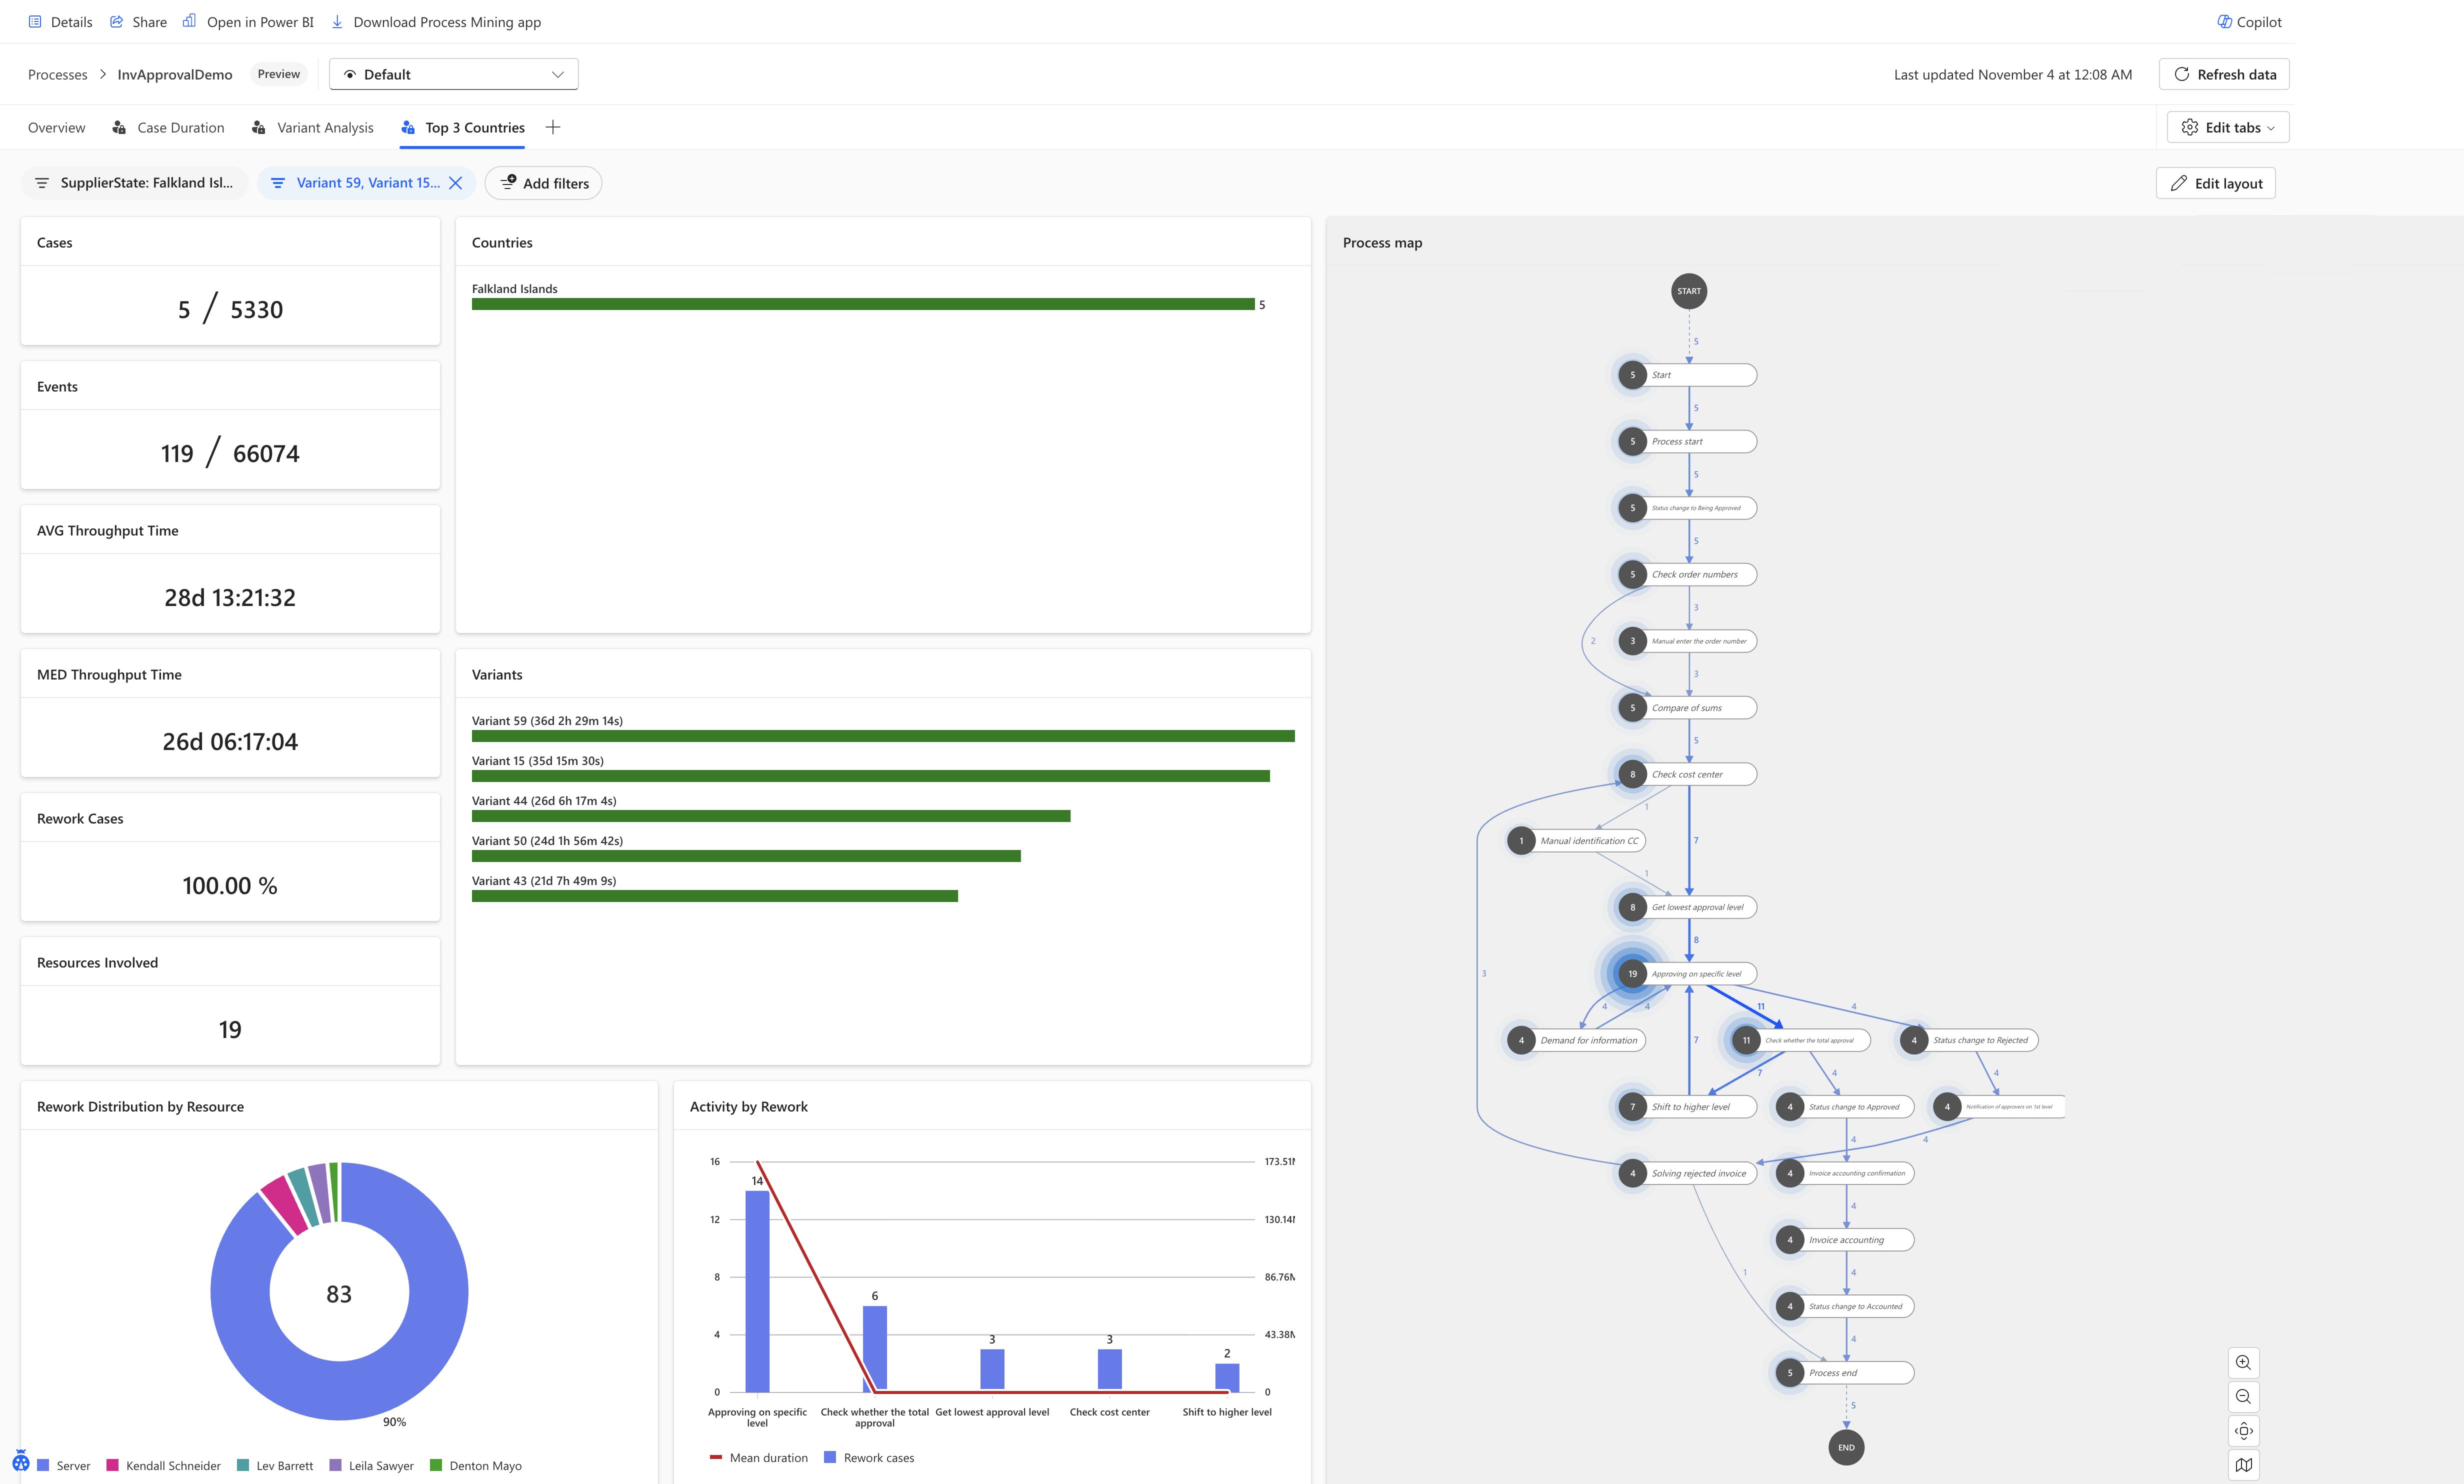This screenshot has width=2464, height=1484.
Task: Remove the Variant 59, Variant 15 filter
Action: 456,182
